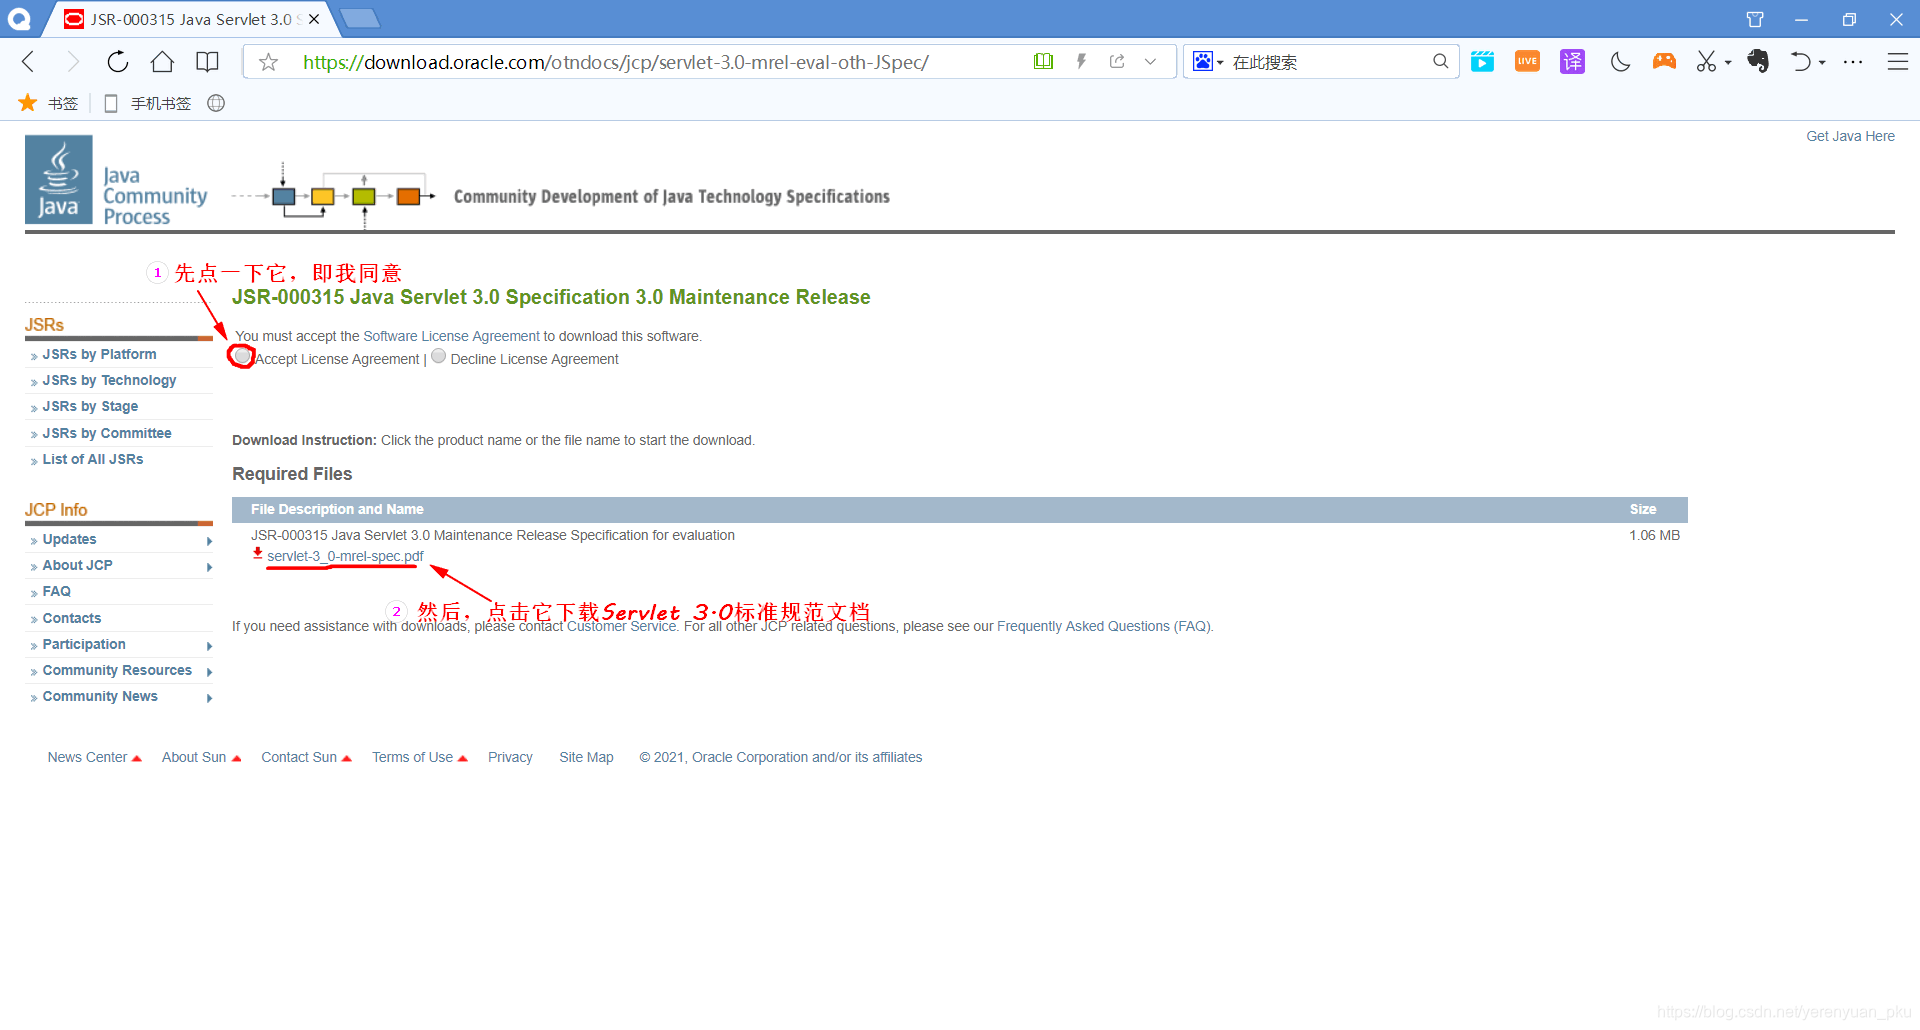This screenshot has height=1030, width=1920.
Task: Open the Customer Service link
Action: click(x=621, y=626)
